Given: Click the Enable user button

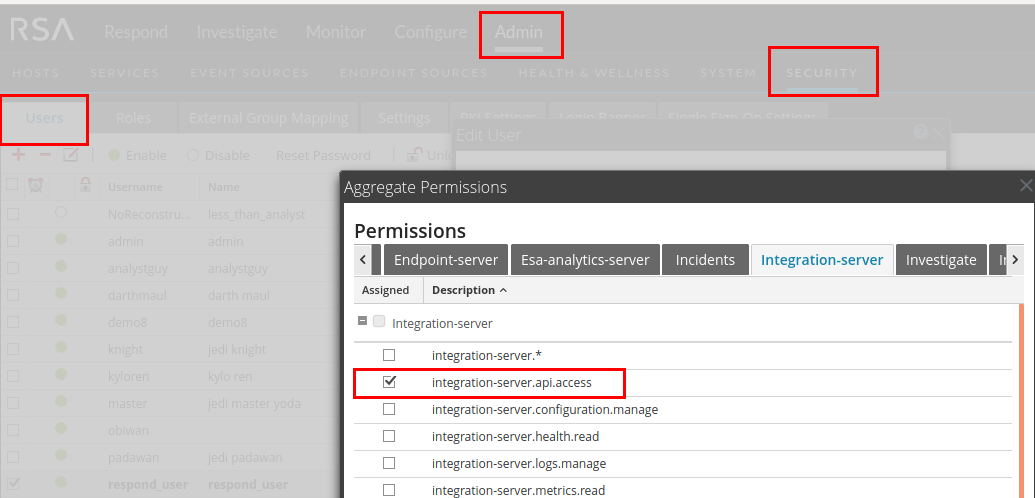Looking at the screenshot, I should tap(137, 155).
